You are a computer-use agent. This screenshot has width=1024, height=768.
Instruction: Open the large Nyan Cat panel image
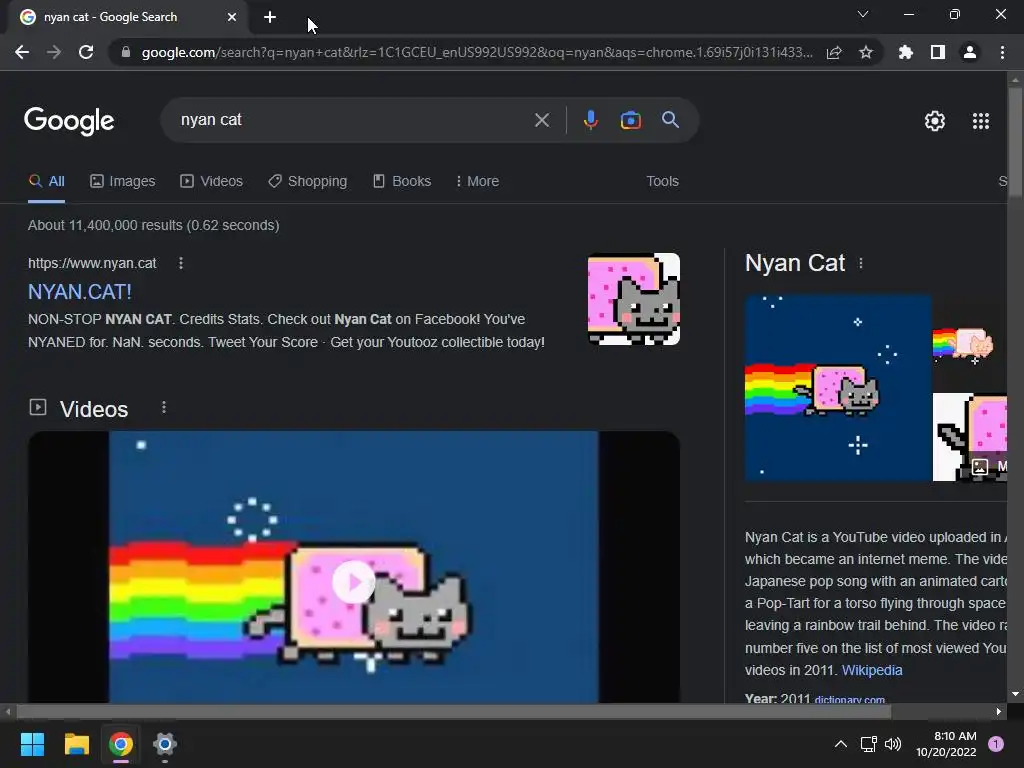click(838, 388)
